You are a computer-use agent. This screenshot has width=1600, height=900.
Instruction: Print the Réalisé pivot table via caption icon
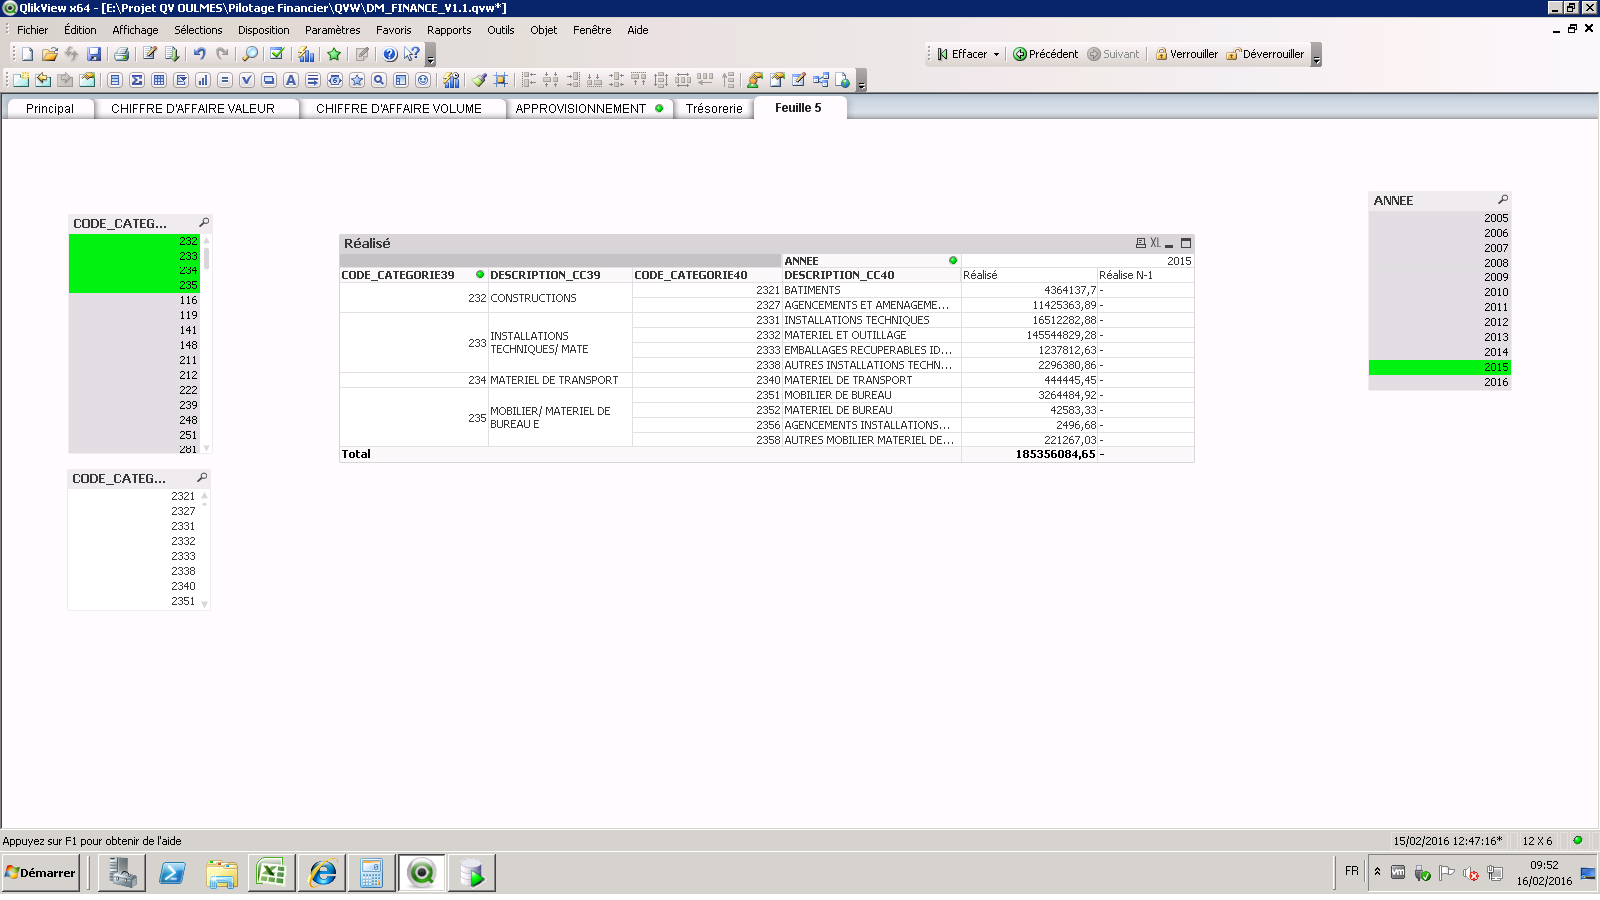pos(1141,243)
